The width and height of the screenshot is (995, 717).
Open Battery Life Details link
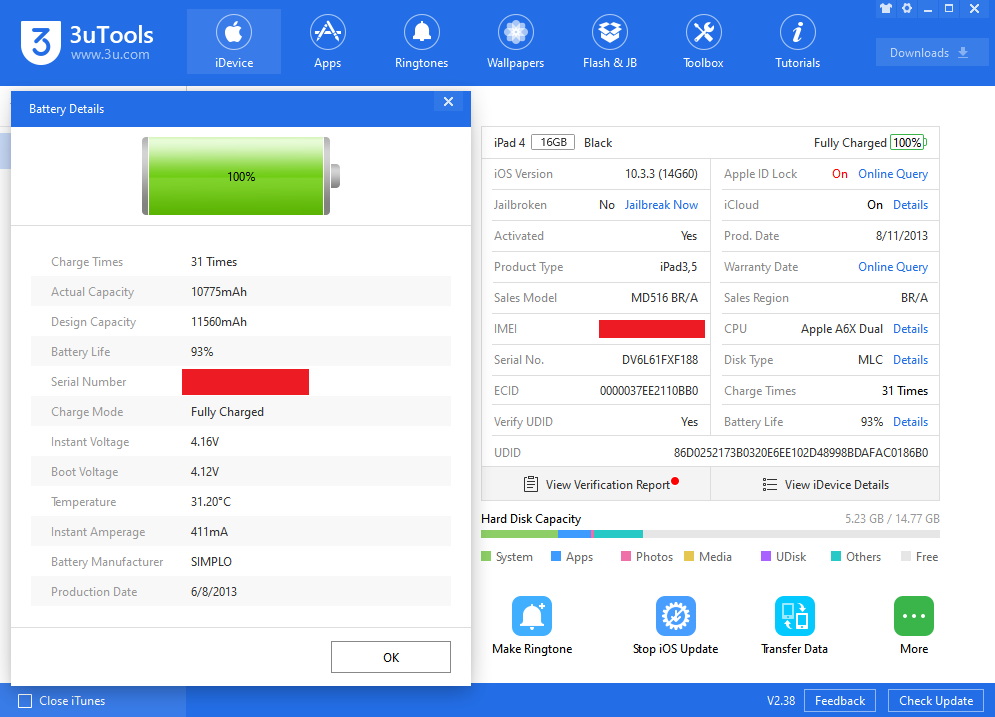click(911, 422)
